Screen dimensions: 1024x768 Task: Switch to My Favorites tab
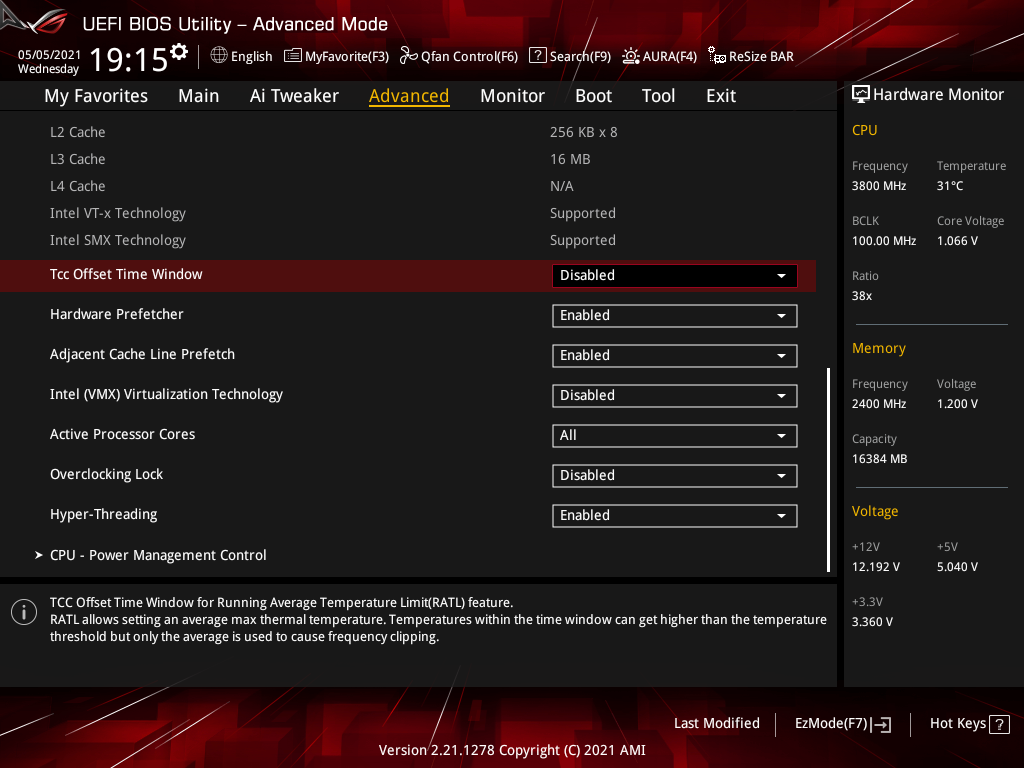[96, 96]
